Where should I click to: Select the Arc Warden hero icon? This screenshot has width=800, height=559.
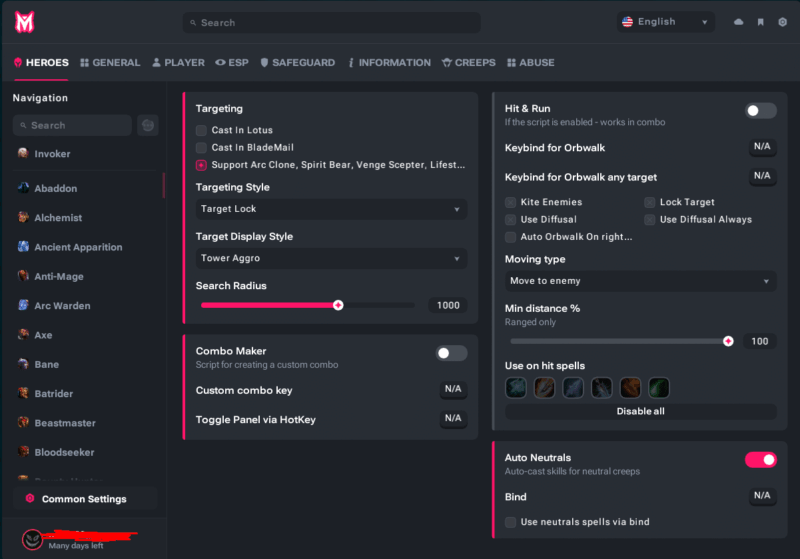click(x=23, y=305)
